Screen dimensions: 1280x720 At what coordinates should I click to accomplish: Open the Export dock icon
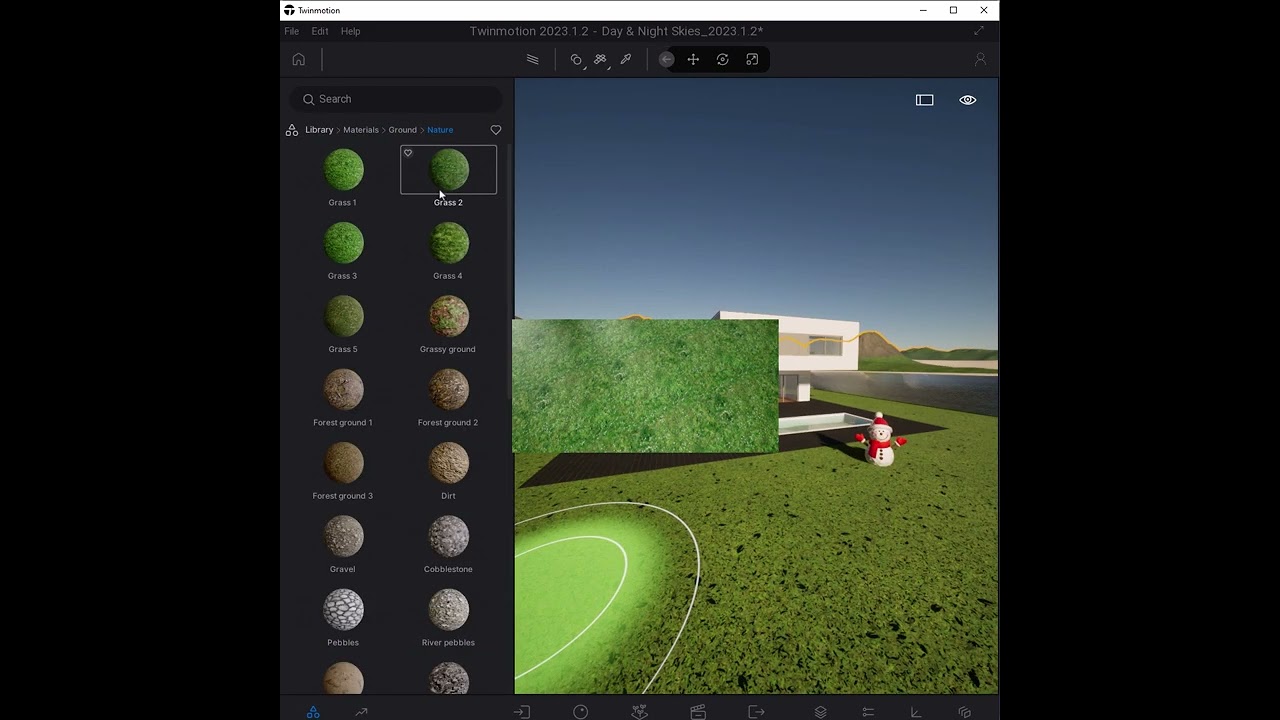(x=756, y=712)
